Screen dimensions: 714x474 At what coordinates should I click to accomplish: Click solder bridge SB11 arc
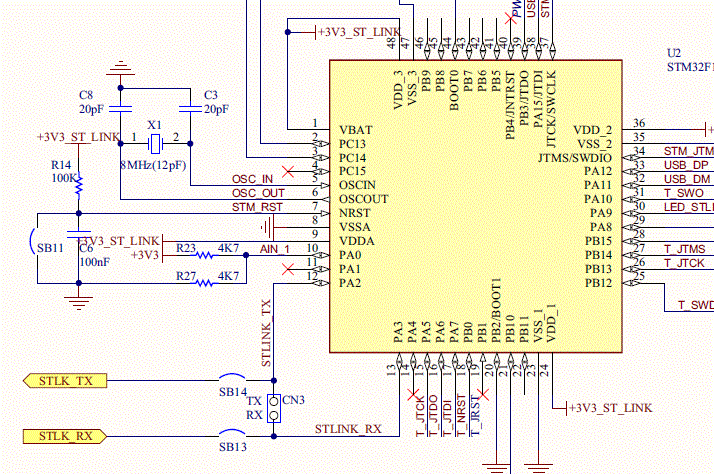point(33,241)
